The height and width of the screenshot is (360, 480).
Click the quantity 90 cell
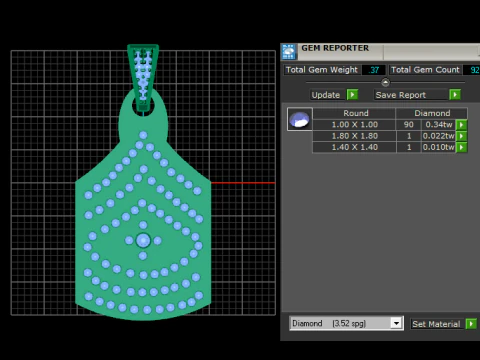409,125
